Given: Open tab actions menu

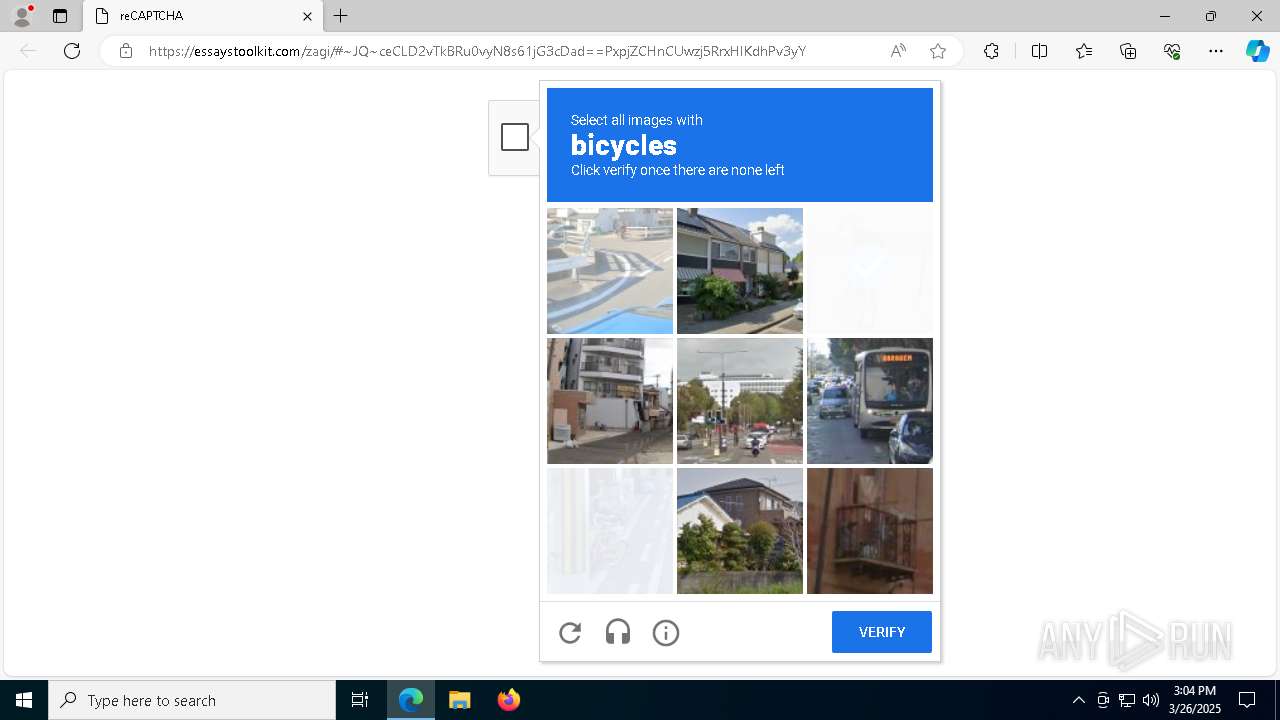Looking at the screenshot, I should coord(60,16).
